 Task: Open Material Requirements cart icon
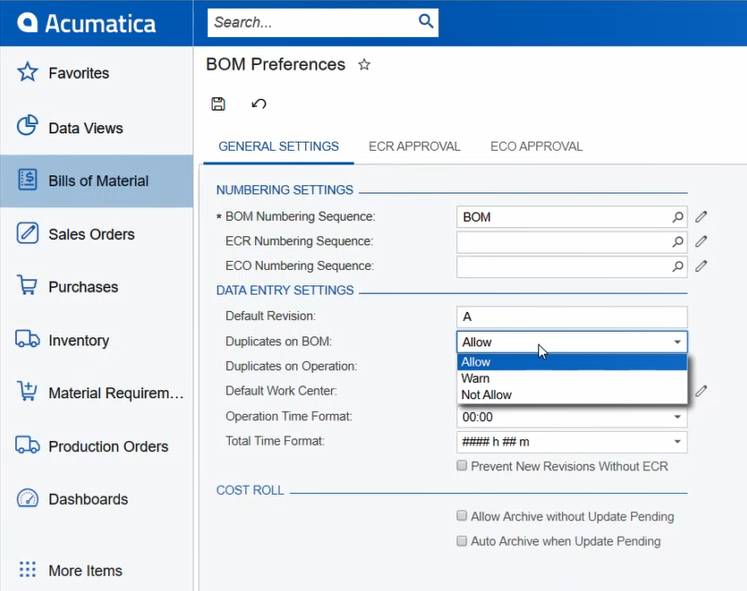tap(27, 391)
